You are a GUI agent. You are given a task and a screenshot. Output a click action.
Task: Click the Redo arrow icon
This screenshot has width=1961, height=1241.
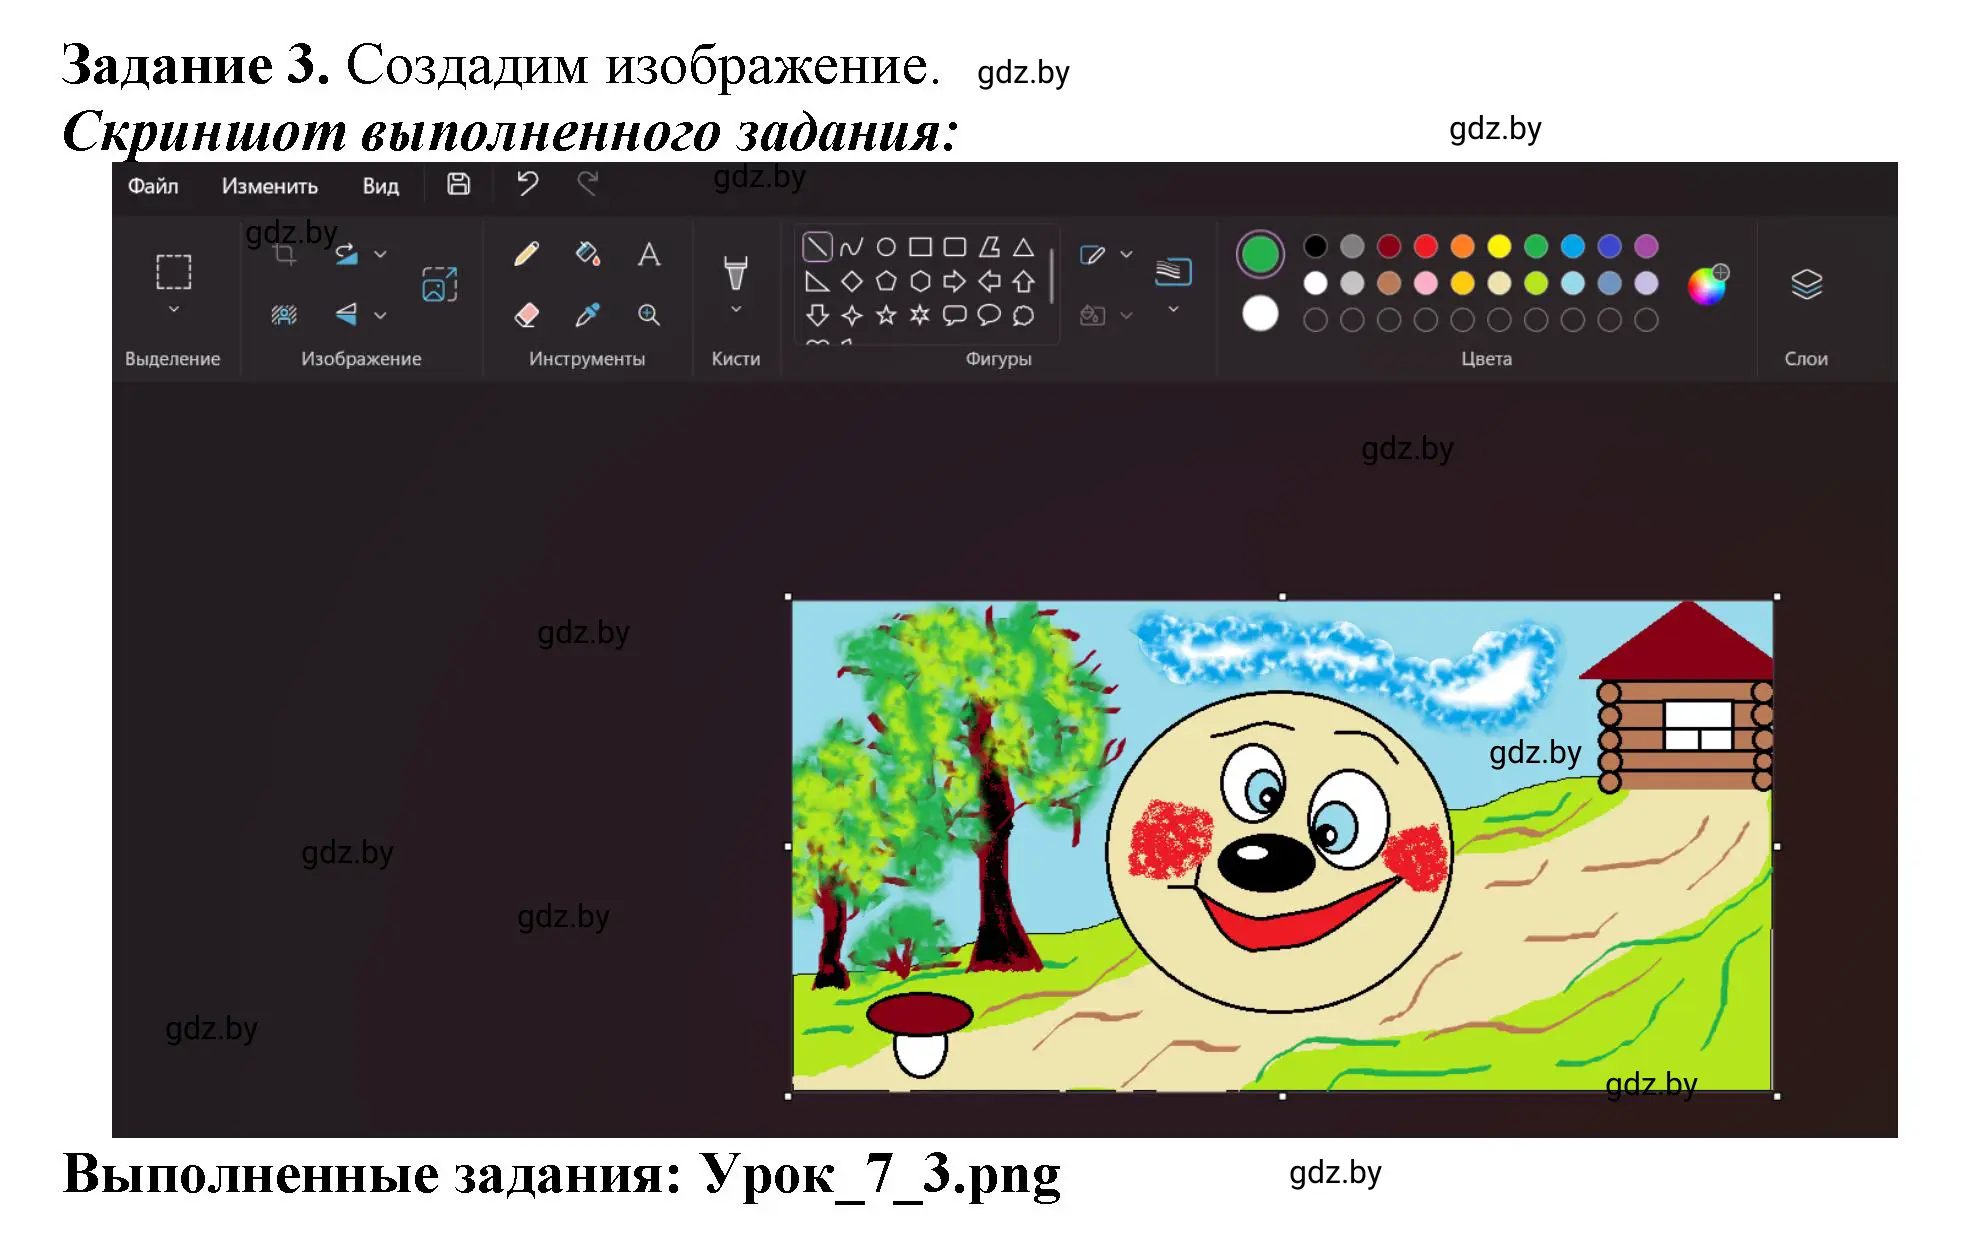588,184
